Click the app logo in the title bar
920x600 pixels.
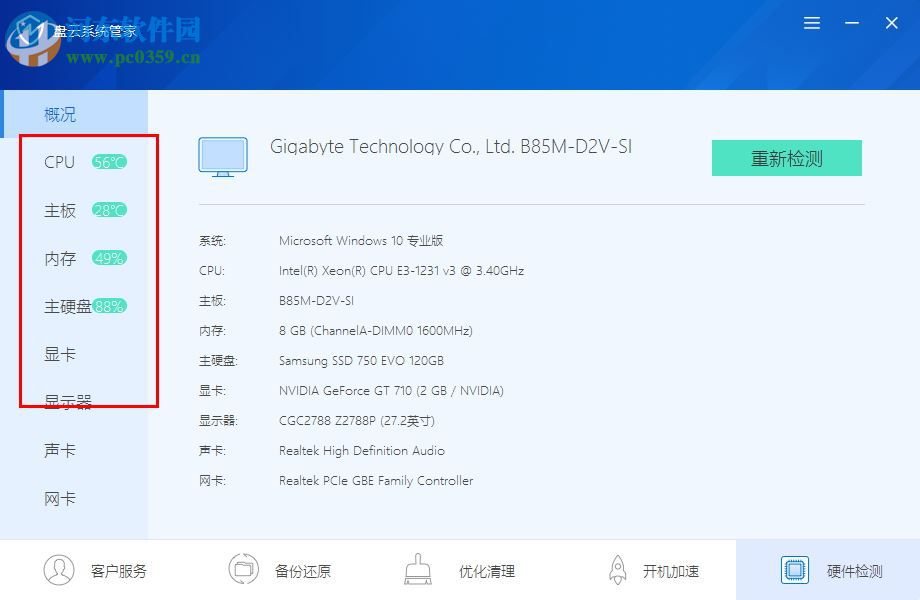pos(33,40)
